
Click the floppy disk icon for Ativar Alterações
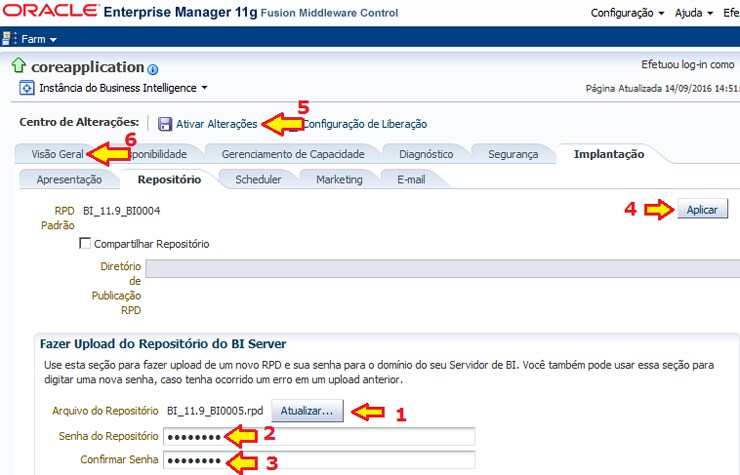[x=165, y=124]
